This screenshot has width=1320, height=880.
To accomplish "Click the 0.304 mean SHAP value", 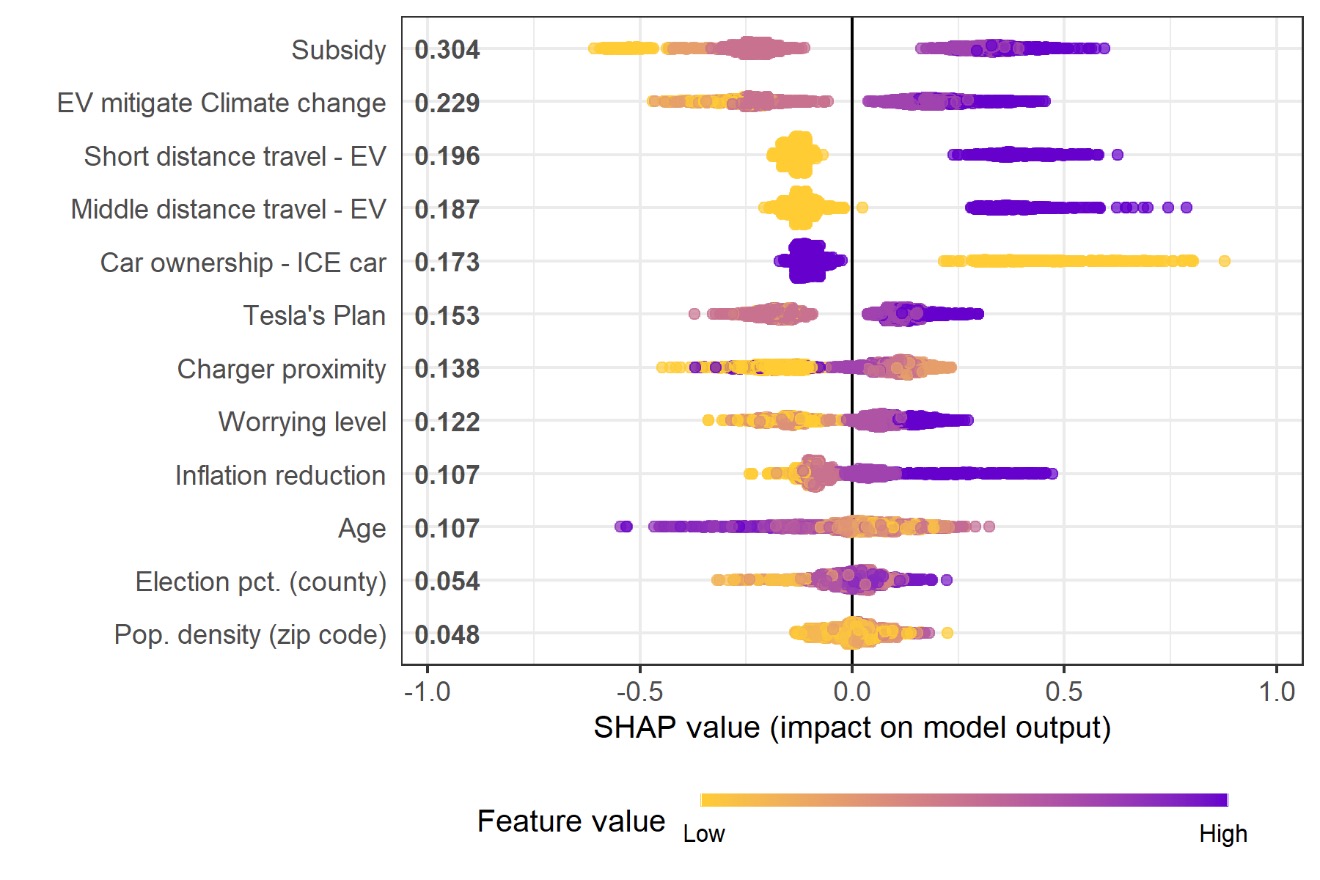I will click(447, 50).
